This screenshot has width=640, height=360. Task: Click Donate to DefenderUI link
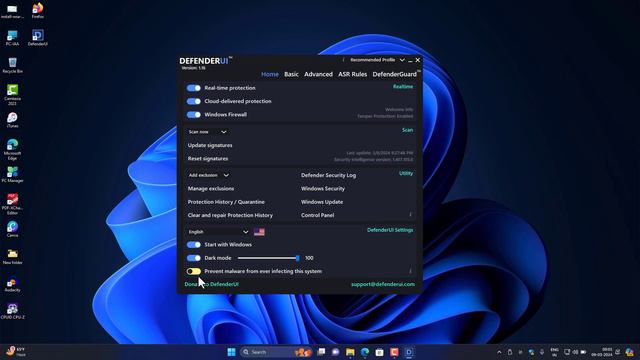(x=211, y=284)
